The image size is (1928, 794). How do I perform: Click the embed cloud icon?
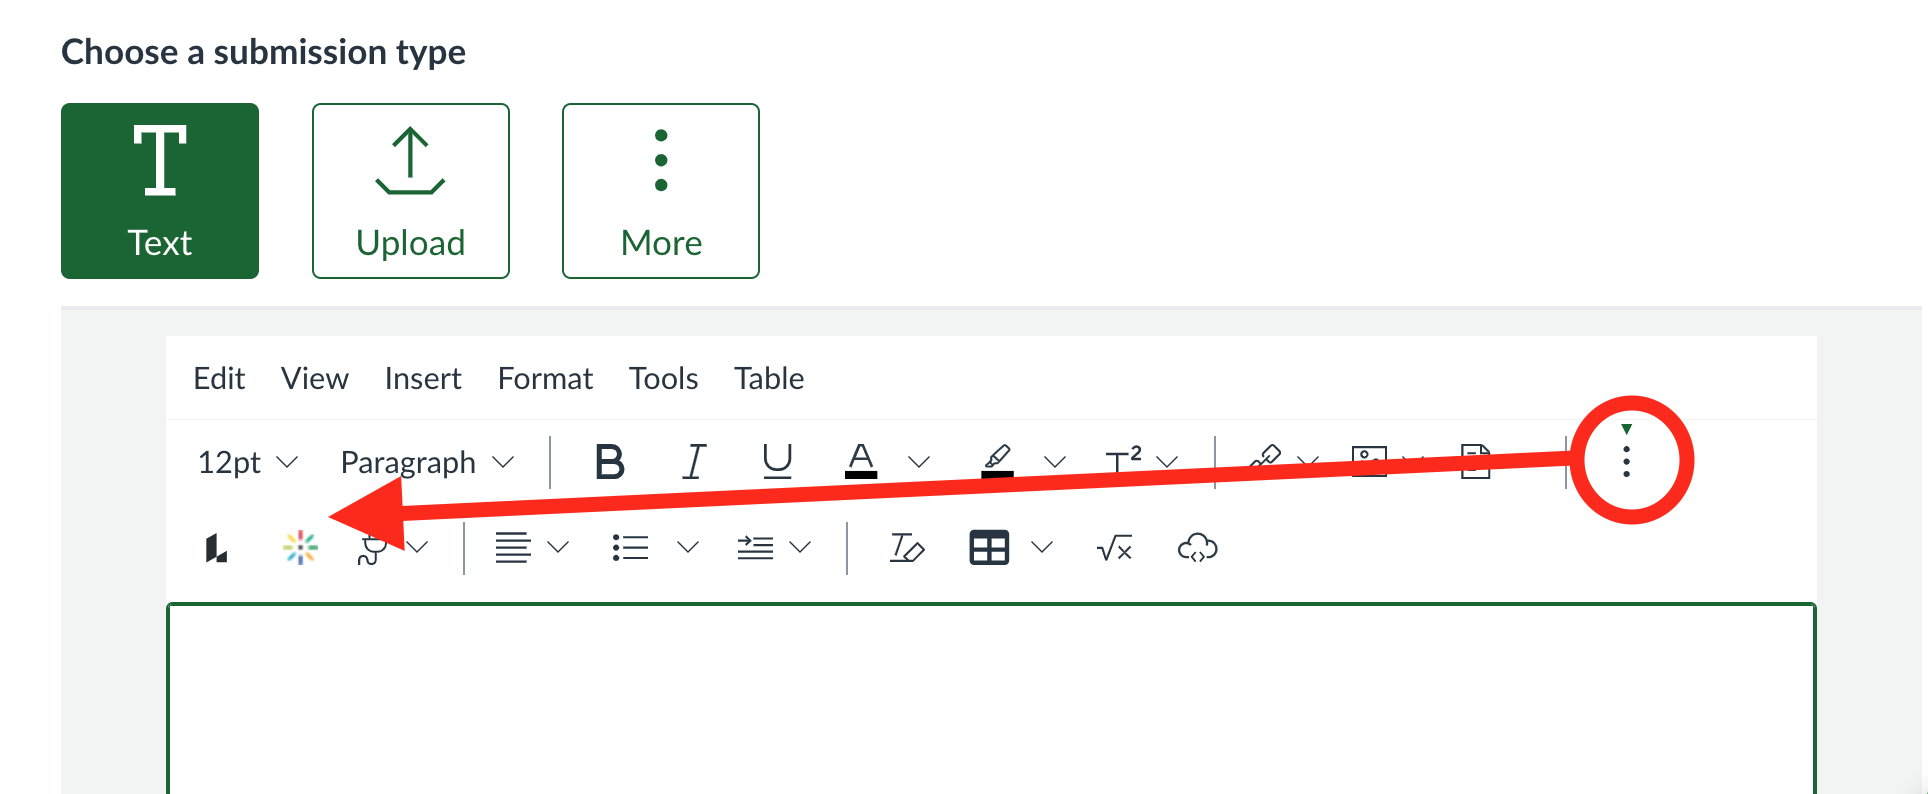pyautogui.click(x=1197, y=548)
